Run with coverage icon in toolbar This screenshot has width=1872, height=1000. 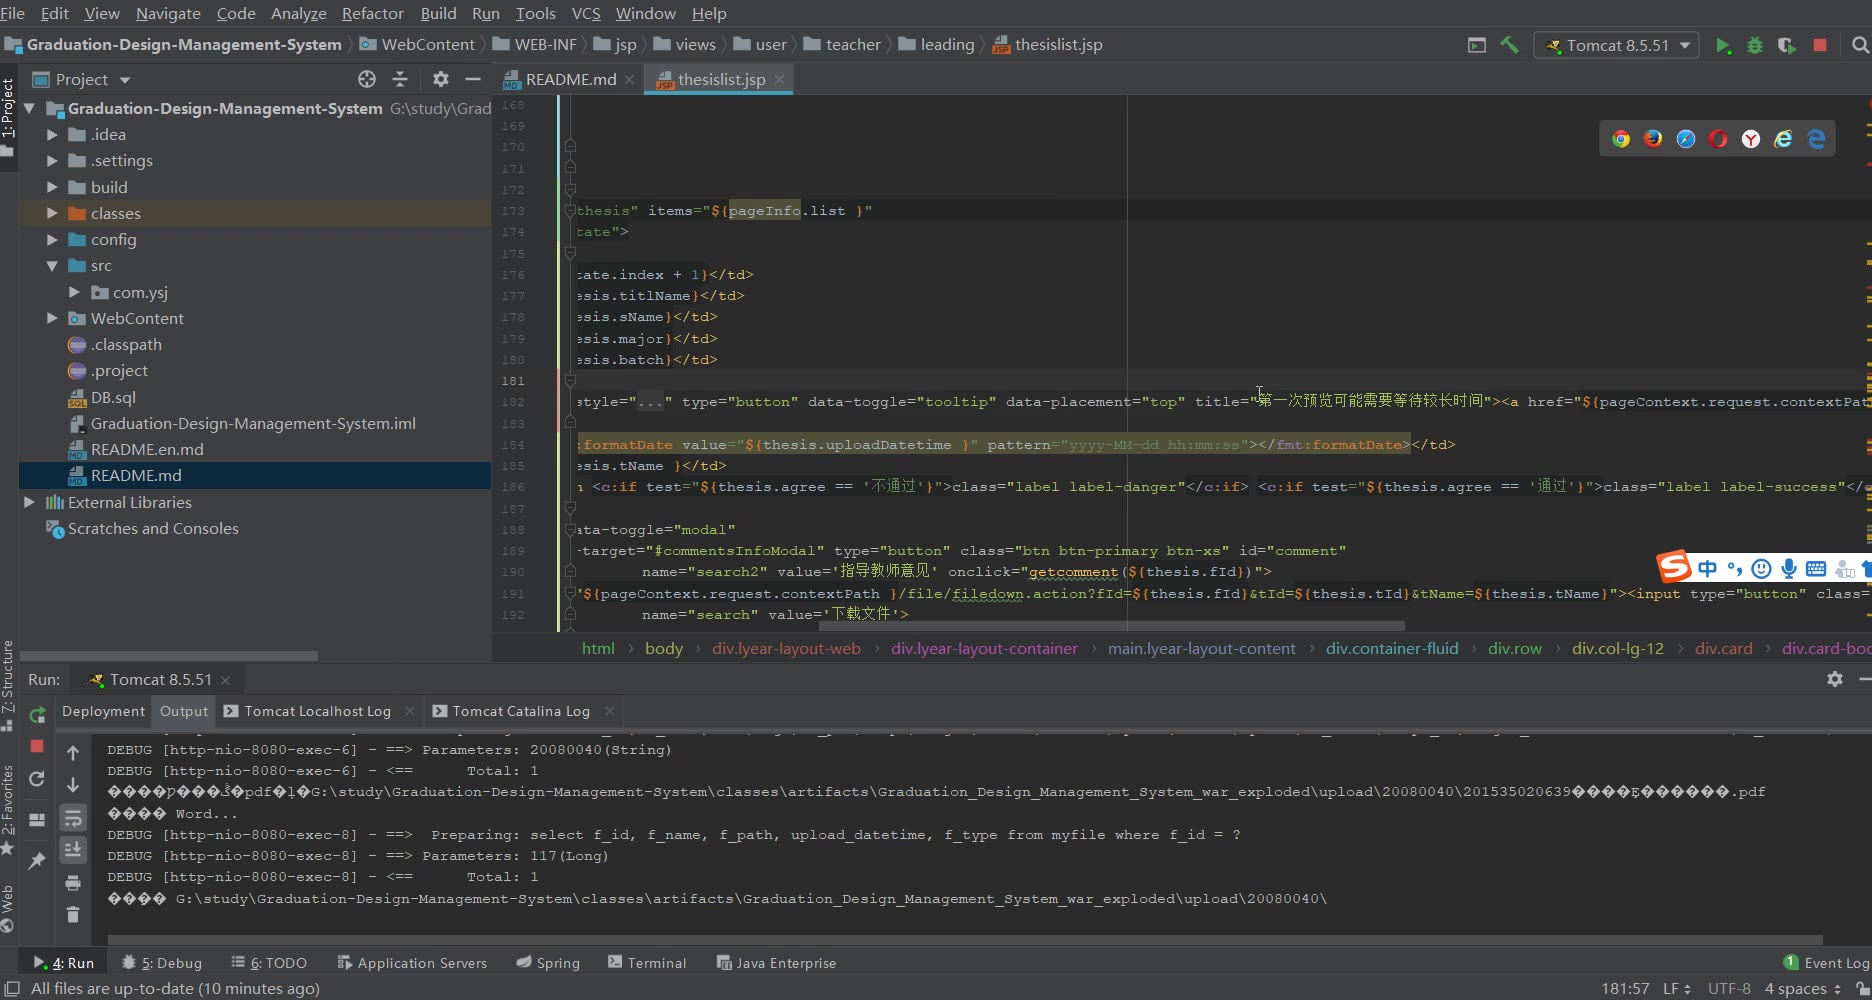pyautogui.click(x=1786, y=45)
